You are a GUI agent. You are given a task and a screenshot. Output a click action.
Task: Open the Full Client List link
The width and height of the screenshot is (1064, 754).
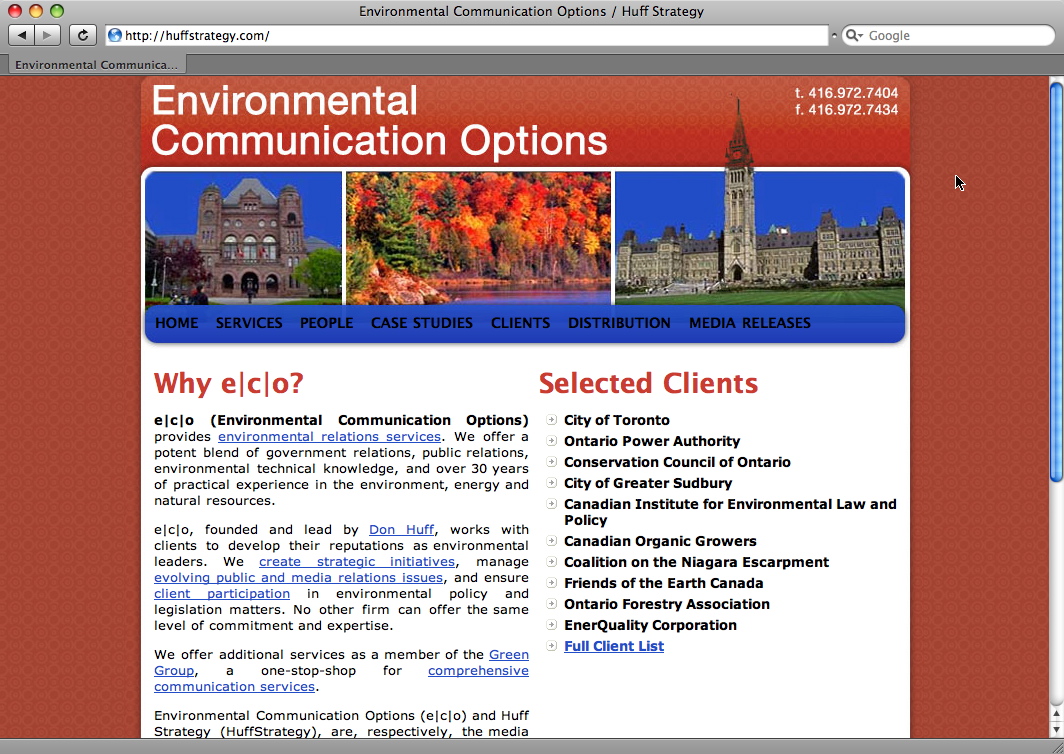pos(613,646)
